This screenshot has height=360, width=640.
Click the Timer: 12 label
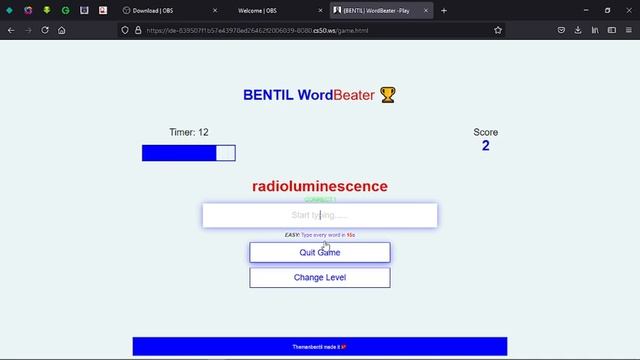click(189, 132)
